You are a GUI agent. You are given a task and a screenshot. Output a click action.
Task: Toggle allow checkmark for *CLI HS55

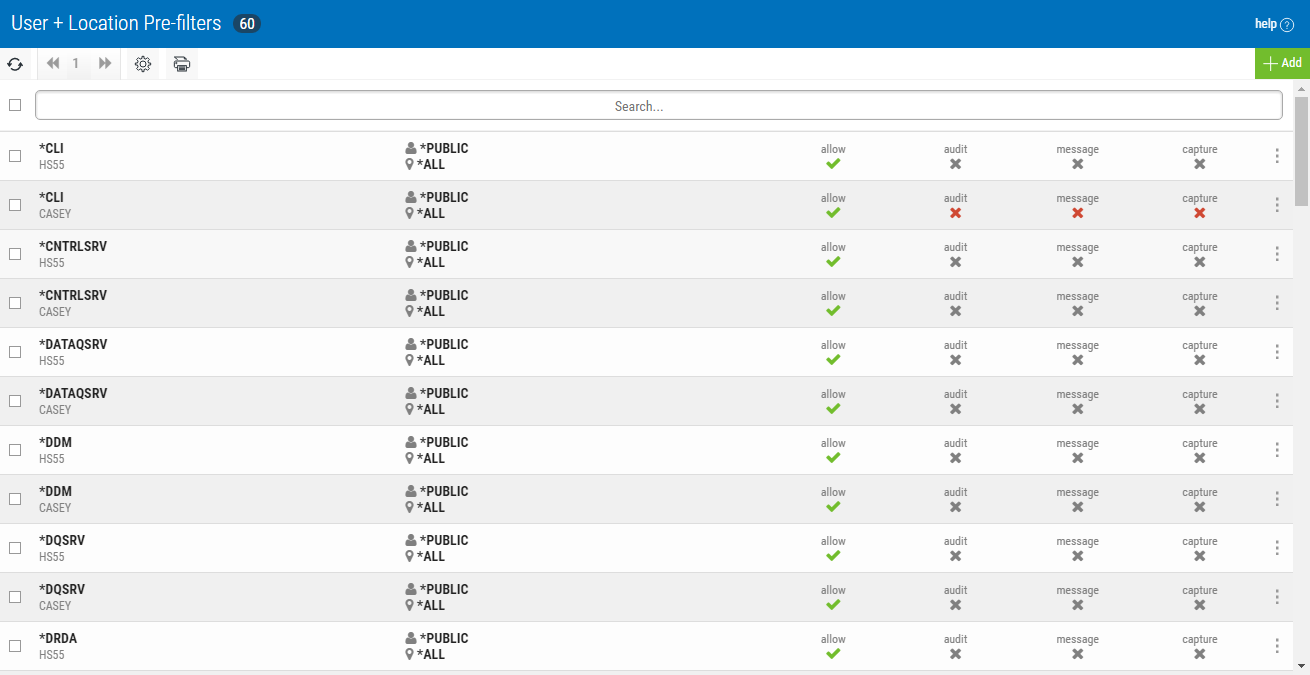click(833, 164)
